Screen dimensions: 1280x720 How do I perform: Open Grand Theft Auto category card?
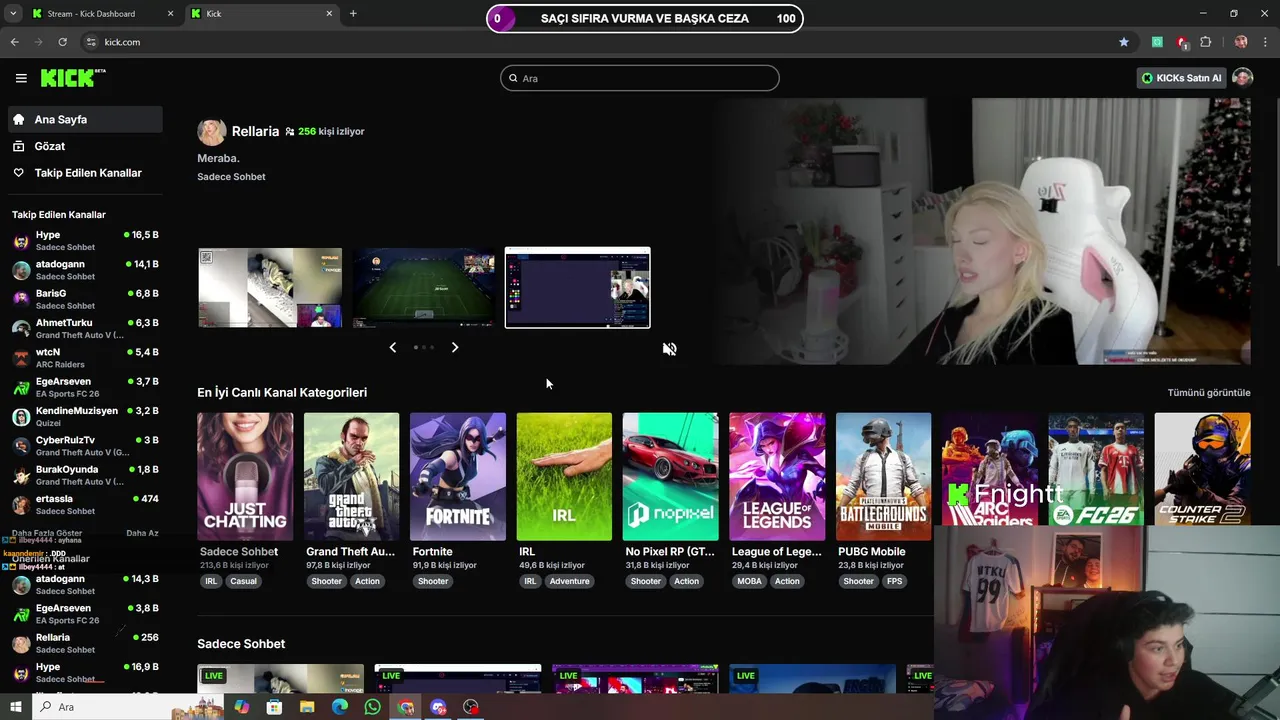351,477
